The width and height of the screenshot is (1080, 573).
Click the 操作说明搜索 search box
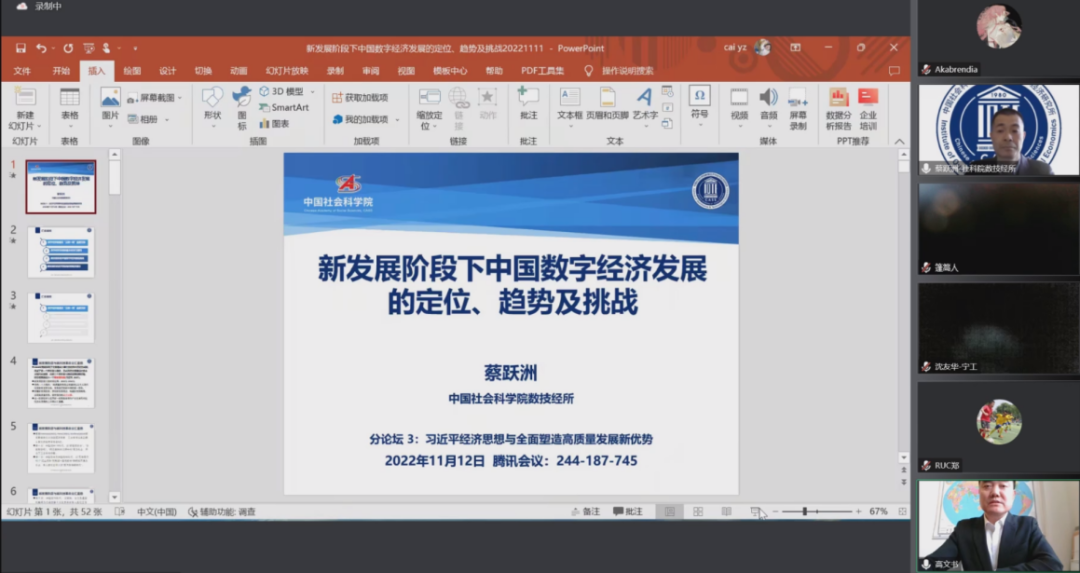pyautogui.click(x=626, y=71)
